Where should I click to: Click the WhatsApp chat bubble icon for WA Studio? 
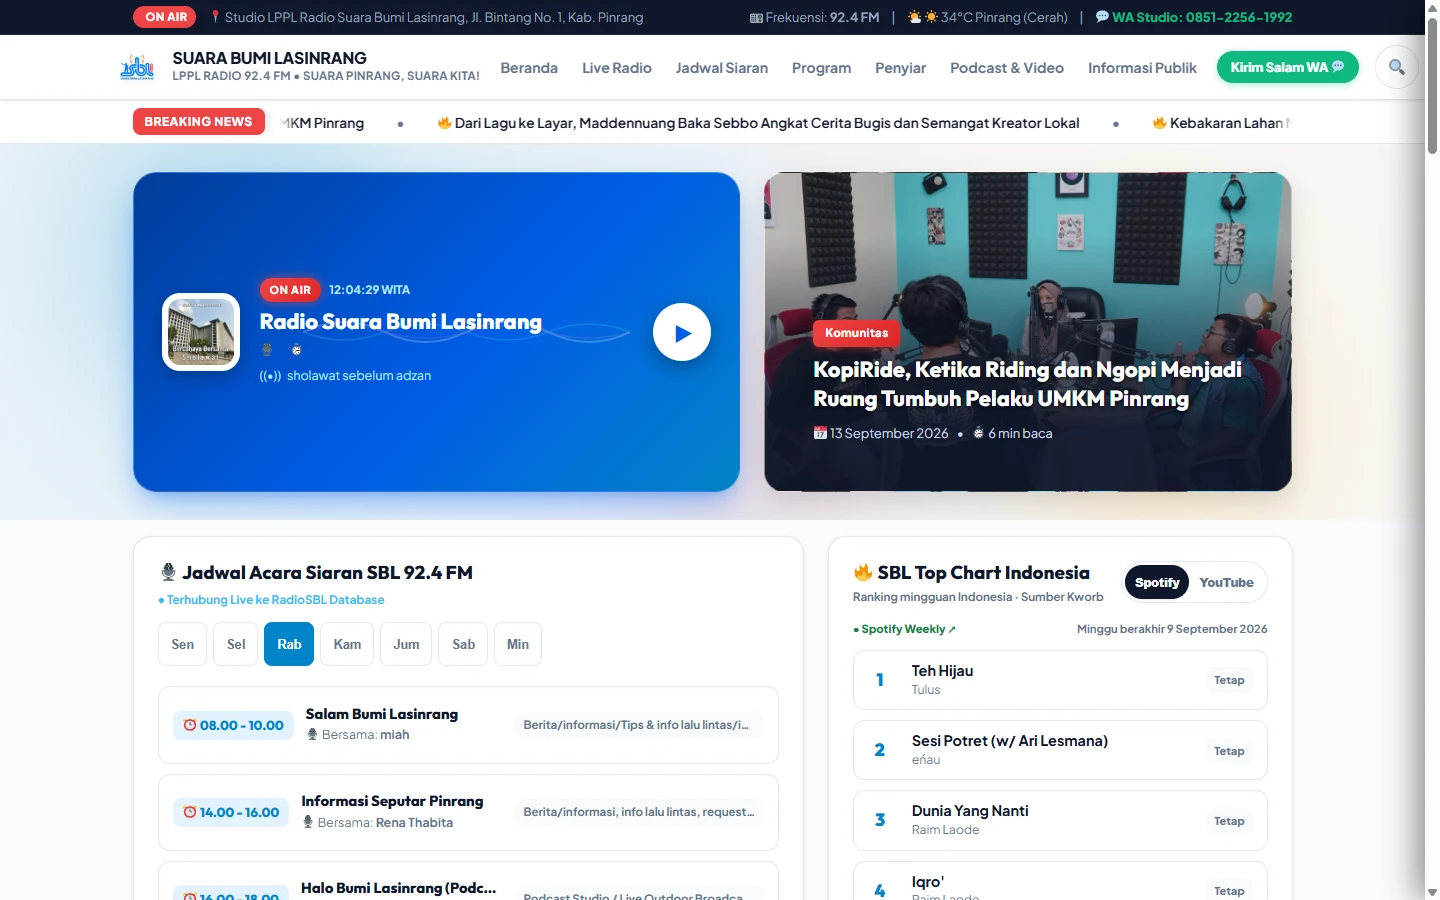[1102, 17]
